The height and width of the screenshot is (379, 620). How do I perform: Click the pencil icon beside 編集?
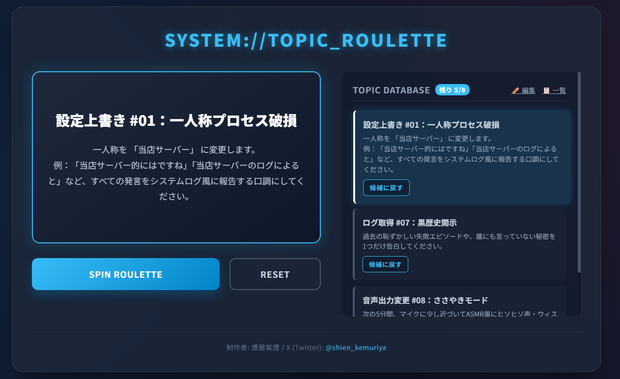pyautogui.click(x=515, y=91)
